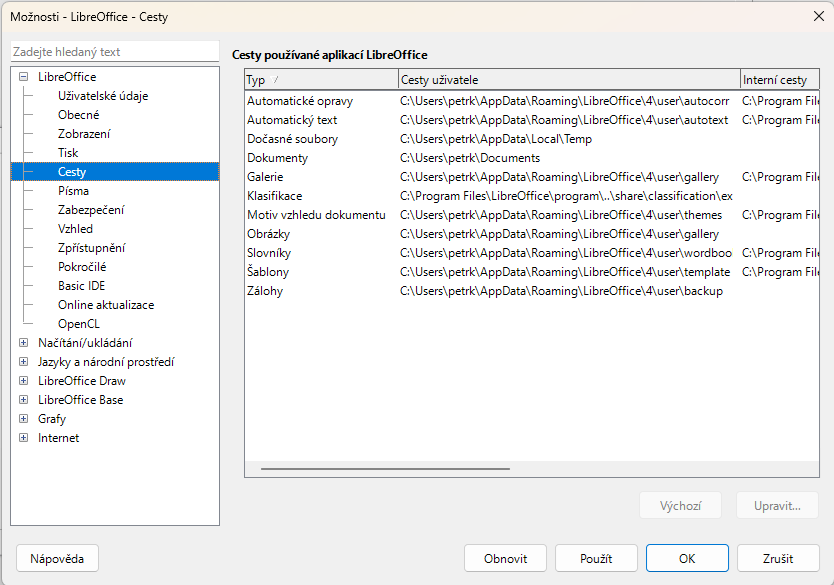
Task: Focus the Zadejte hledaný text search field
Action: tap(115, 52)
